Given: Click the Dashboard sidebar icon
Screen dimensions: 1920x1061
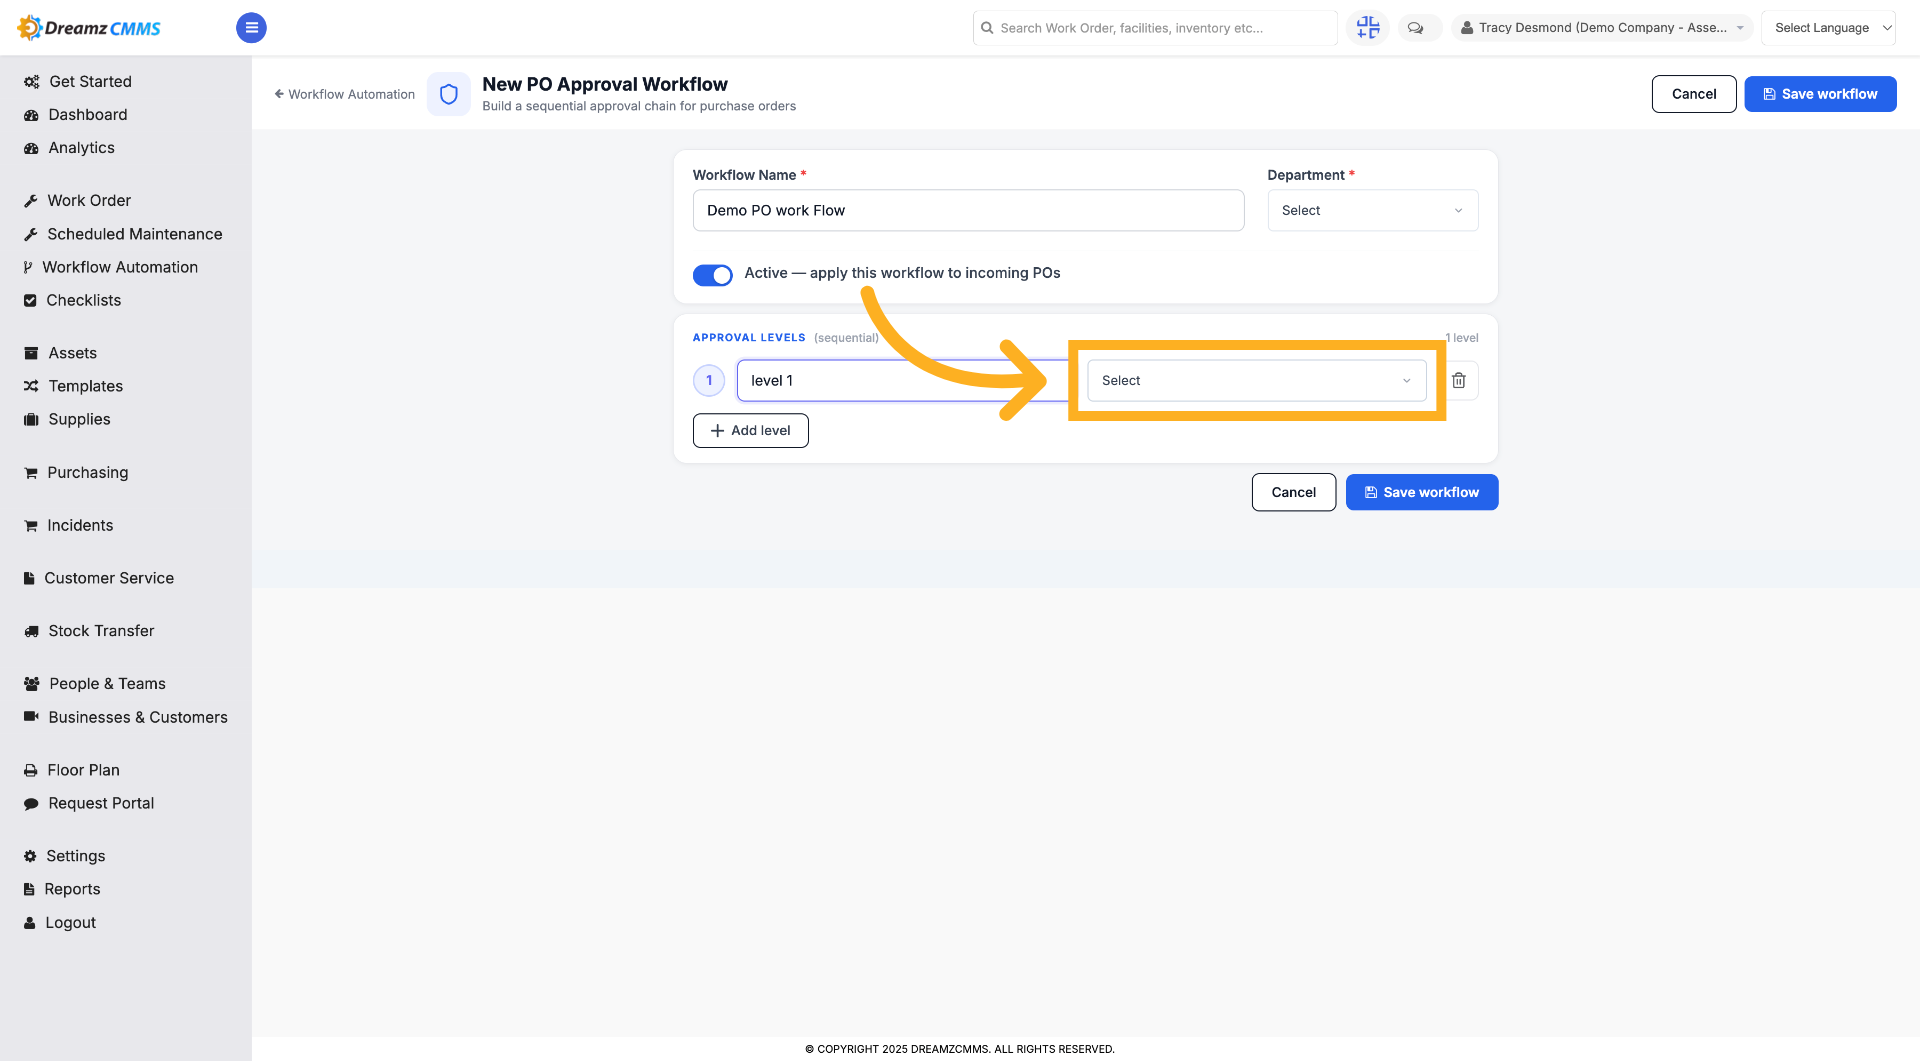Looking at the screenshot, I should (x=31, y=115).
